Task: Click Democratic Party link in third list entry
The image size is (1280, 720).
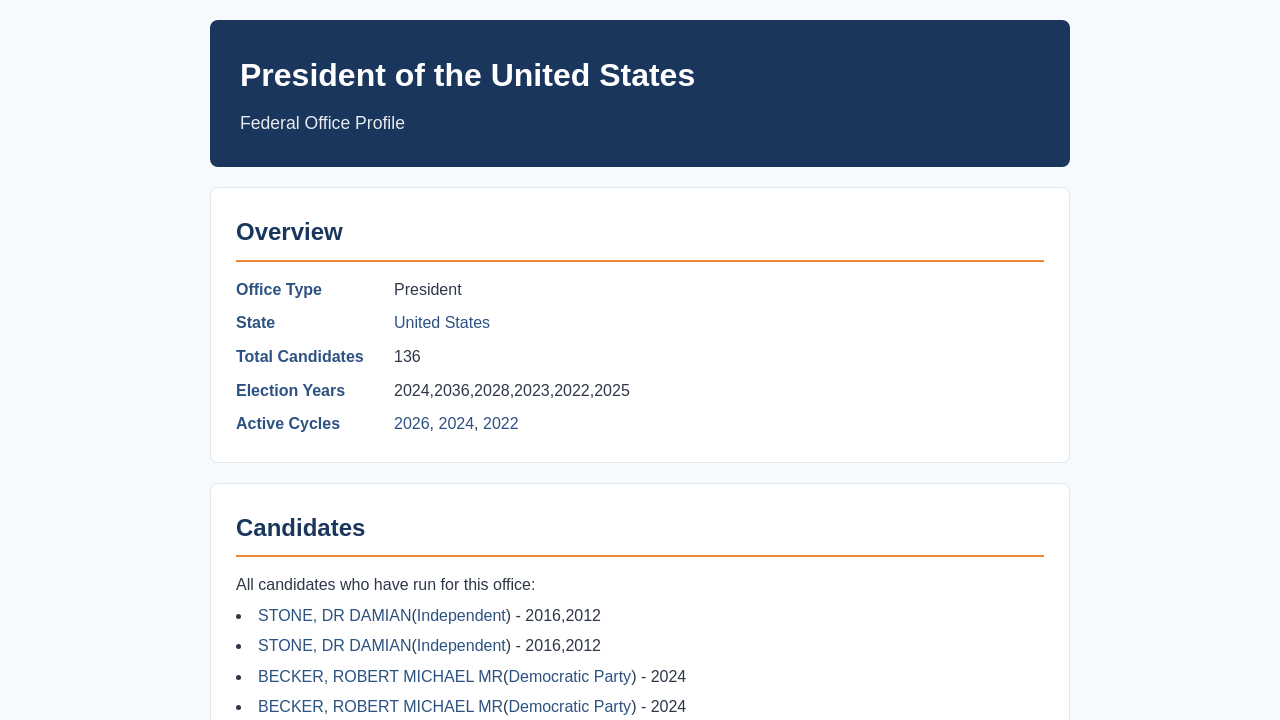Action: [x=570, y=677]
